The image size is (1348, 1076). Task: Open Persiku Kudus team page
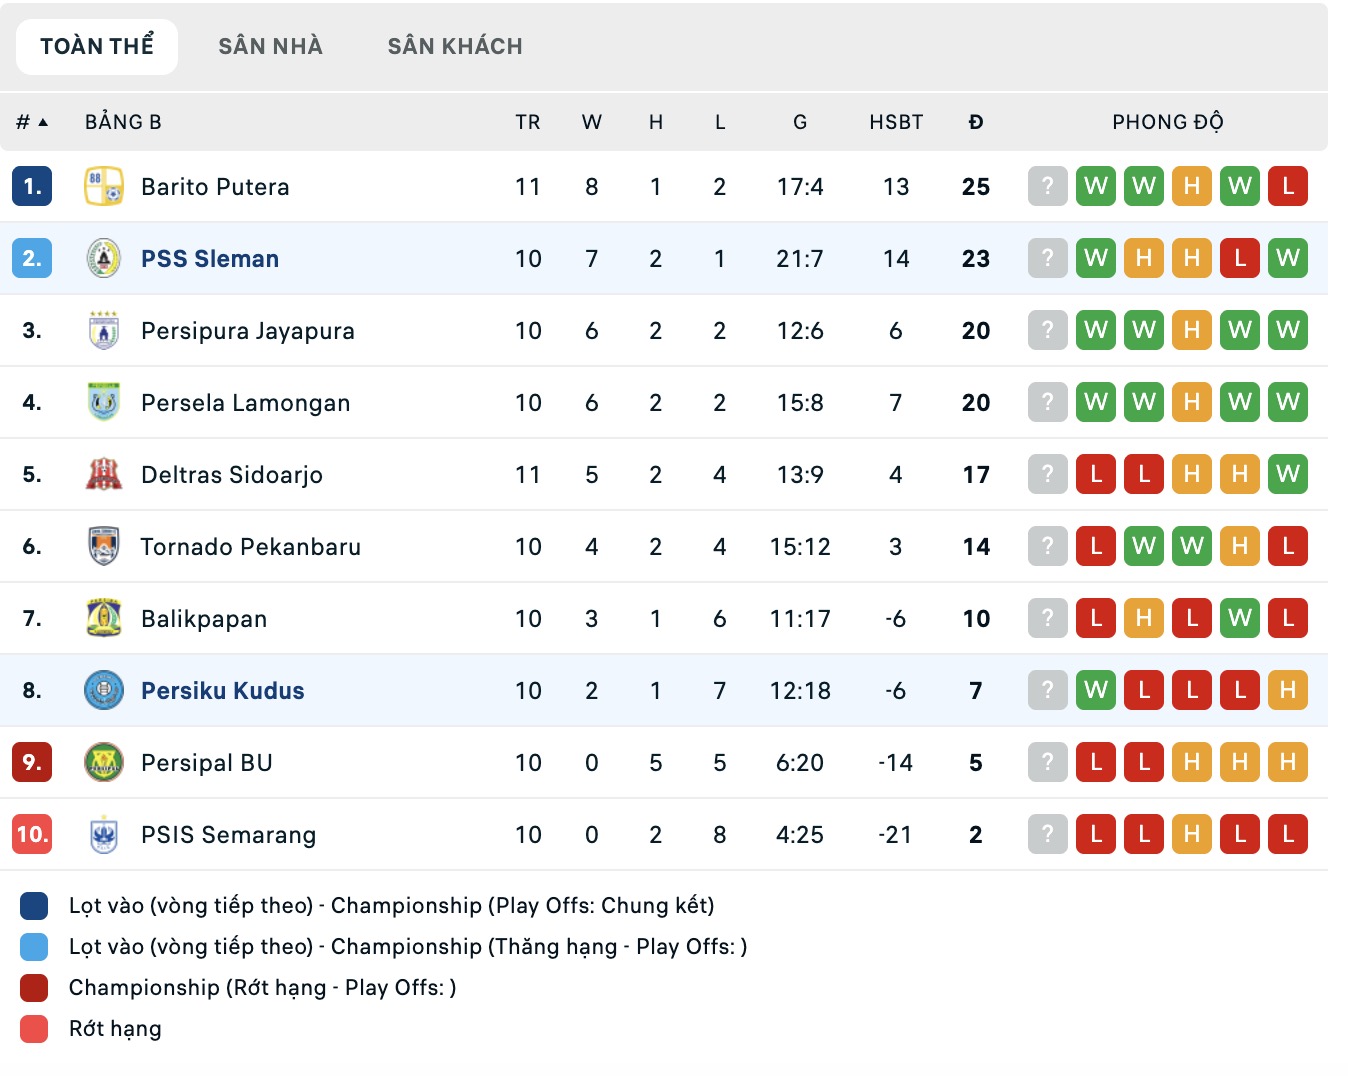(x=222, y=690)
